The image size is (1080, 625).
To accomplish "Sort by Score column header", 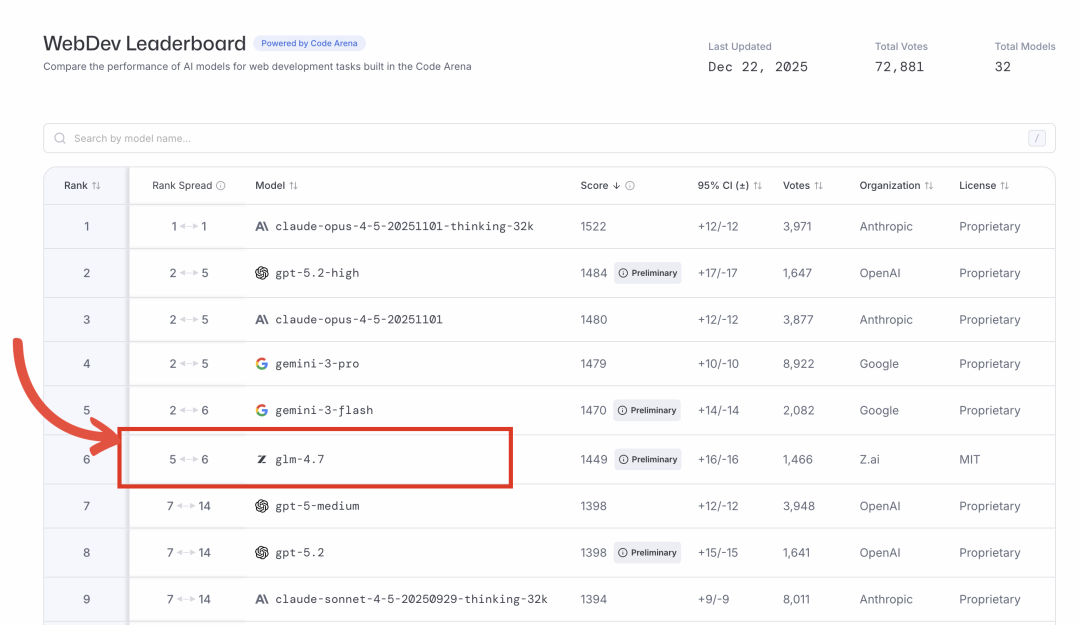I will point(600,185).
